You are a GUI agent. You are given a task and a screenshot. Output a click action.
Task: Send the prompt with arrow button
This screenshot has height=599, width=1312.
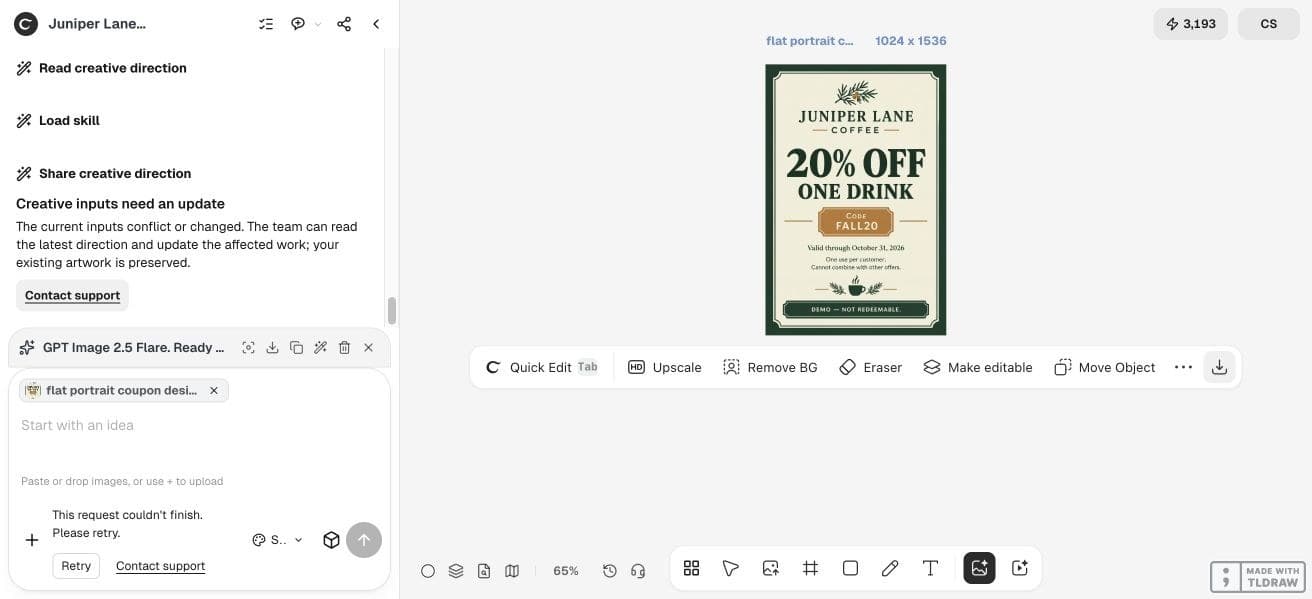point(364,540)
